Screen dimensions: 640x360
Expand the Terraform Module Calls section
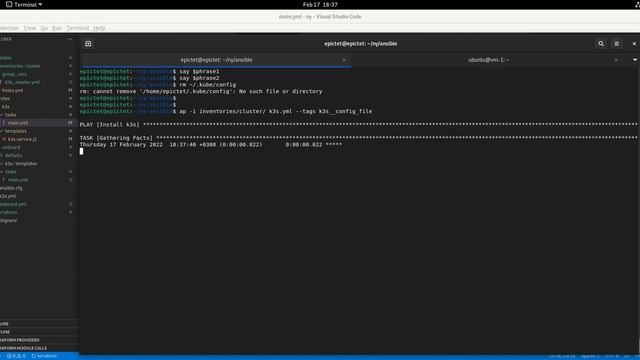[39, 348]
